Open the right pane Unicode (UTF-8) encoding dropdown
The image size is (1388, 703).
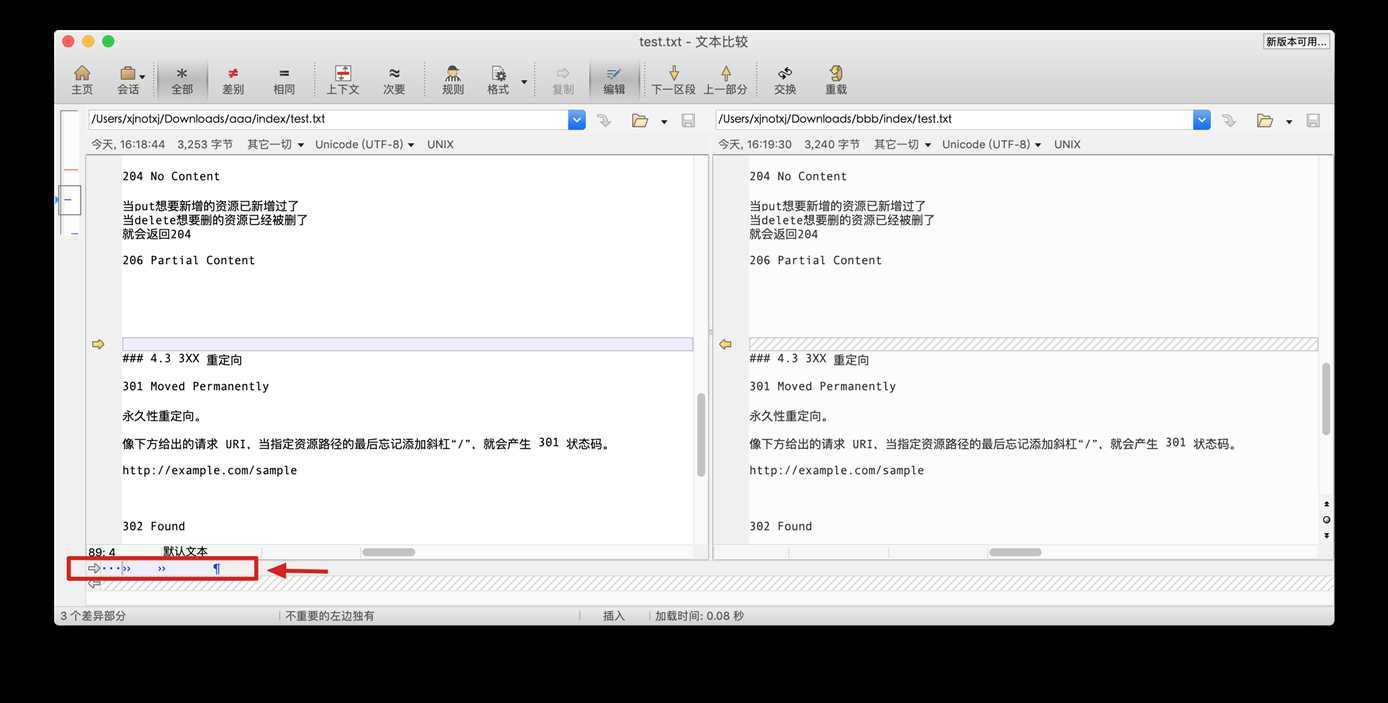(x=992, y=144)
